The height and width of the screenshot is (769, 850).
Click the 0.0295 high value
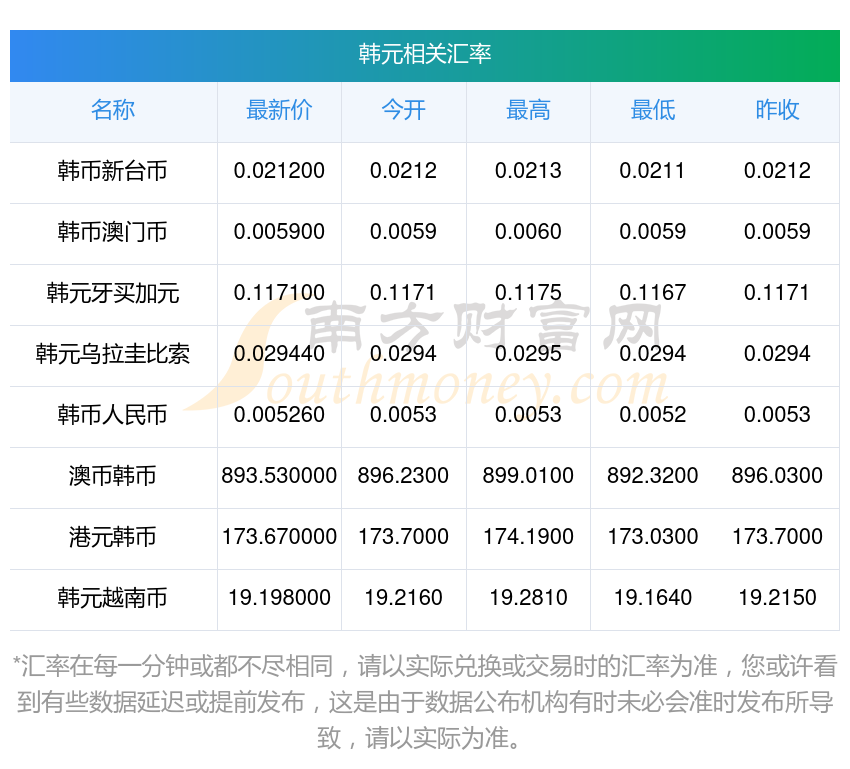pos(528,353)
